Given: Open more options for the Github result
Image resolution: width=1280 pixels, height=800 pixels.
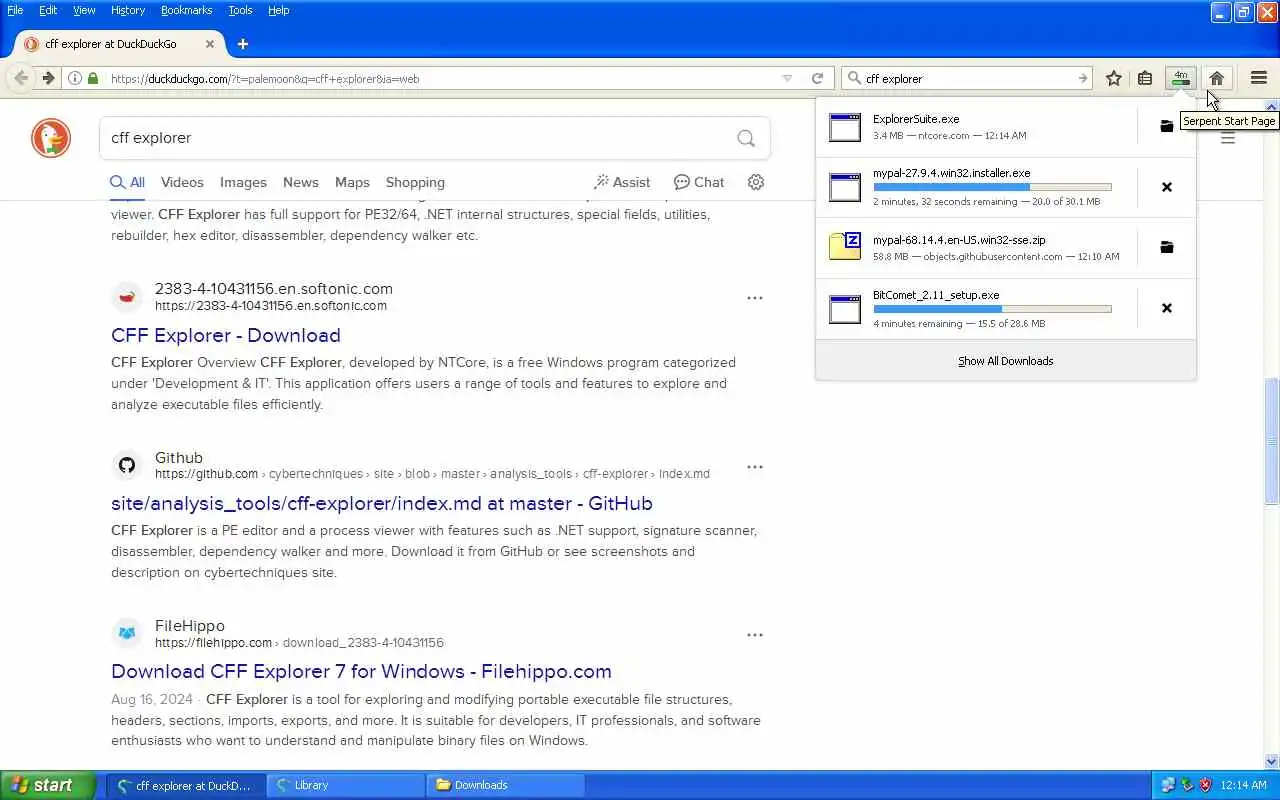Looking at the screenshot, I should pyautogui.click(x=755, y=467).
